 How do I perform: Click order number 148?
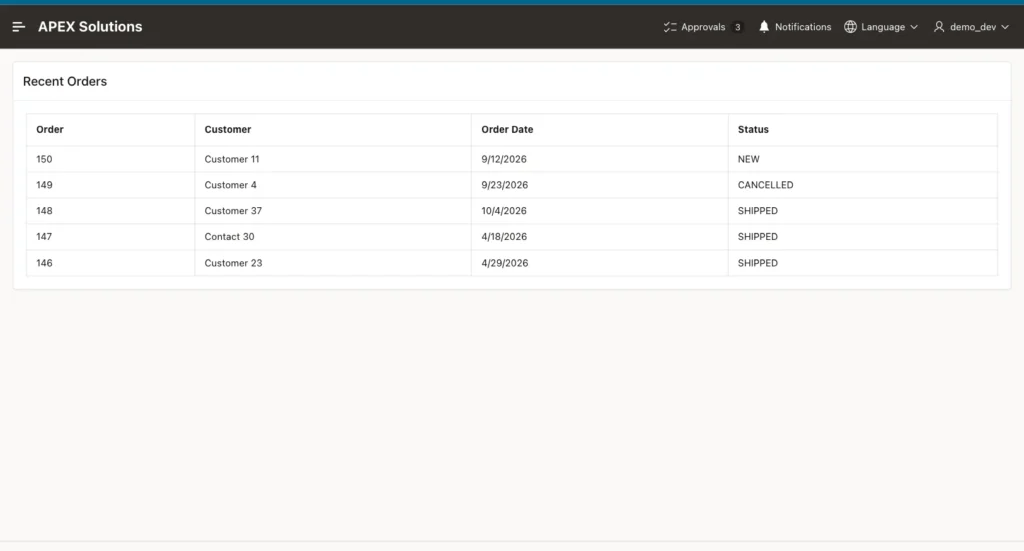point(44,211)
